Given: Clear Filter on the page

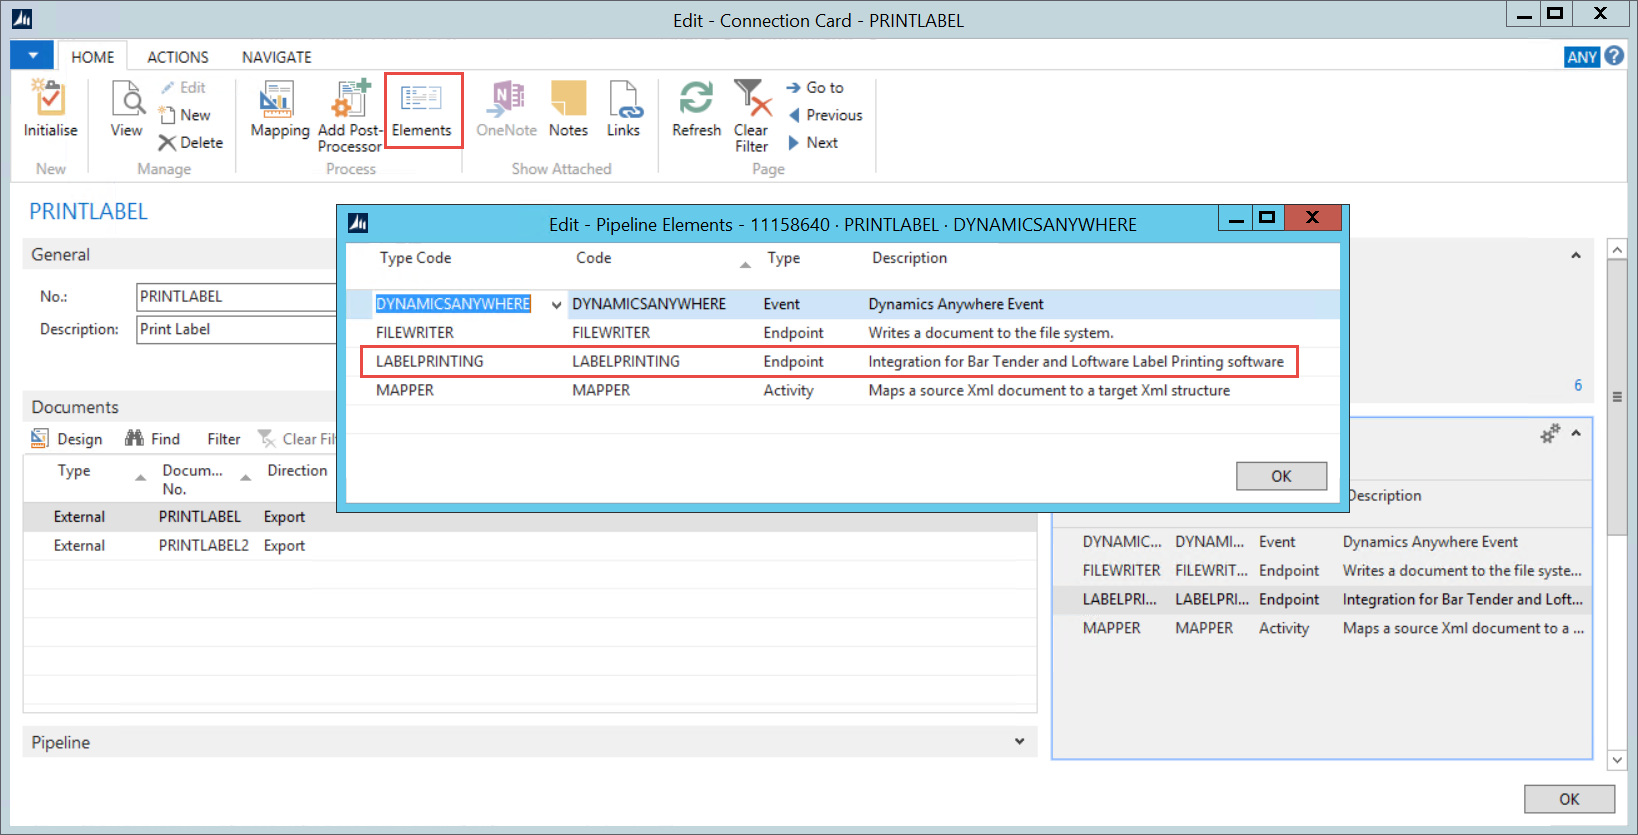Looking at the screenshot, I should (x=752, y=115).
